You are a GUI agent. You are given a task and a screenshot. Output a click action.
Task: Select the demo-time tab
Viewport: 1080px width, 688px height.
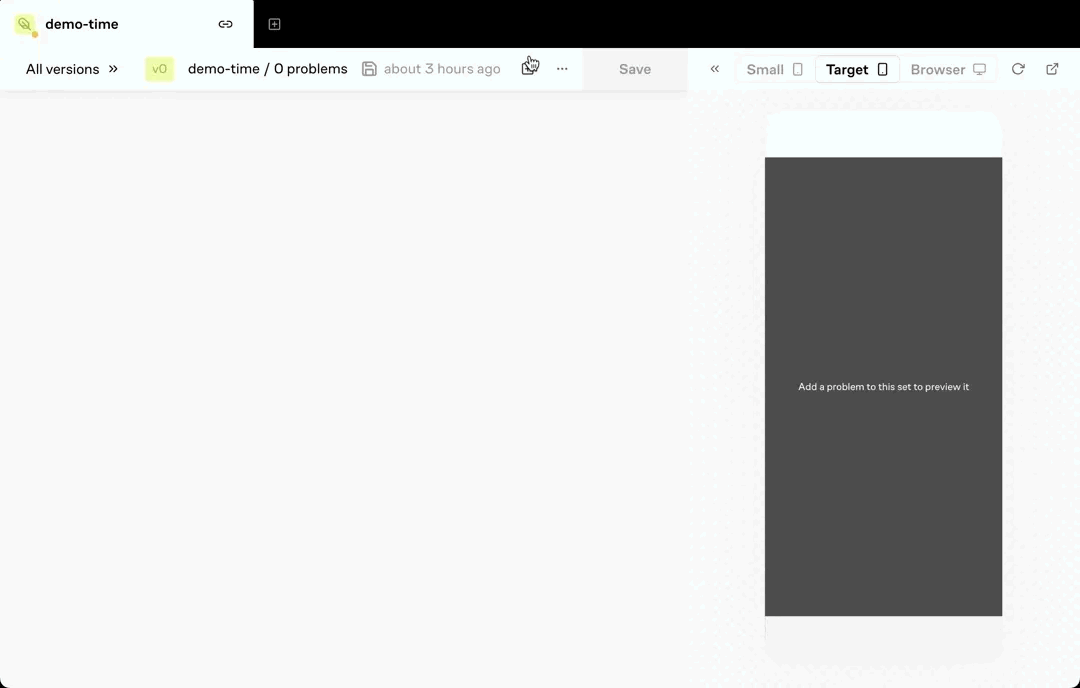(127, 24)
